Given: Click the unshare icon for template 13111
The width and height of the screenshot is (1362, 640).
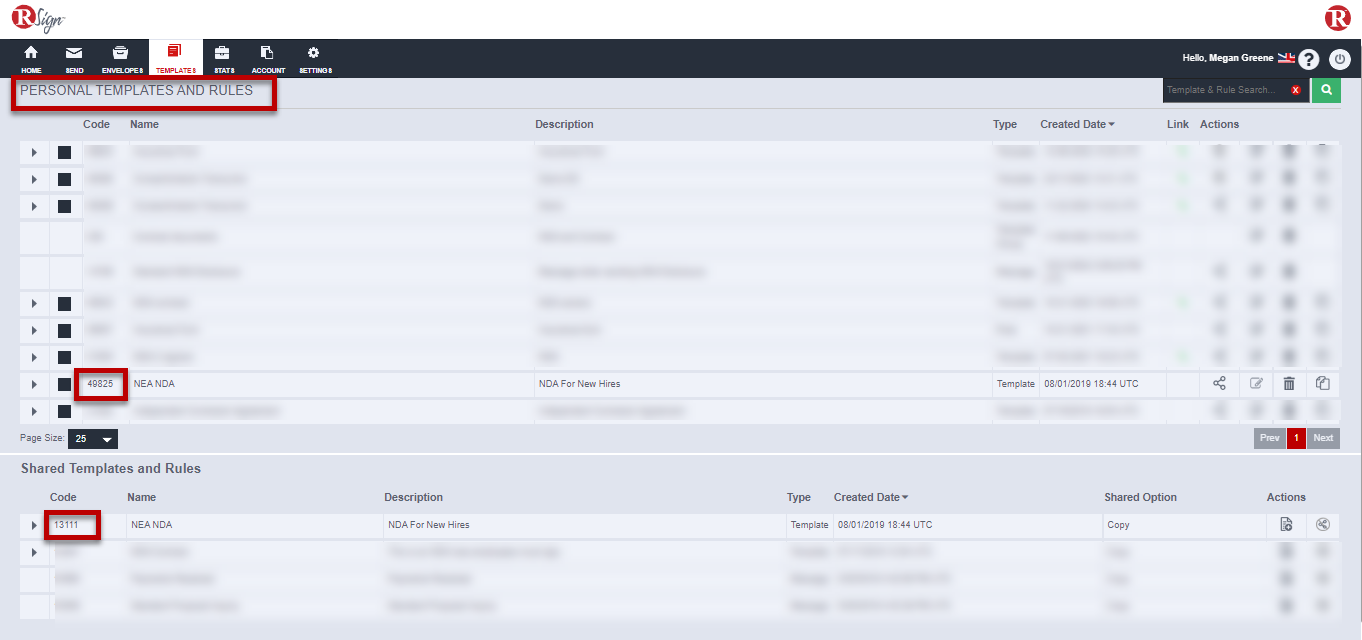Looking at the screenshot, I should 1323,524.
